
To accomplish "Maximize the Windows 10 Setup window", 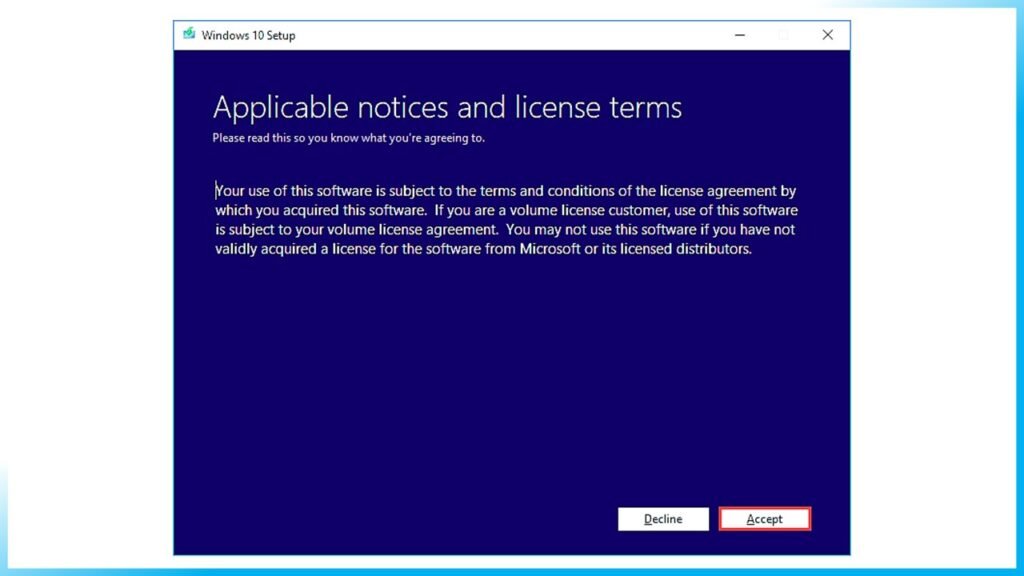I will pyautogui.click(x=783, y=34).
